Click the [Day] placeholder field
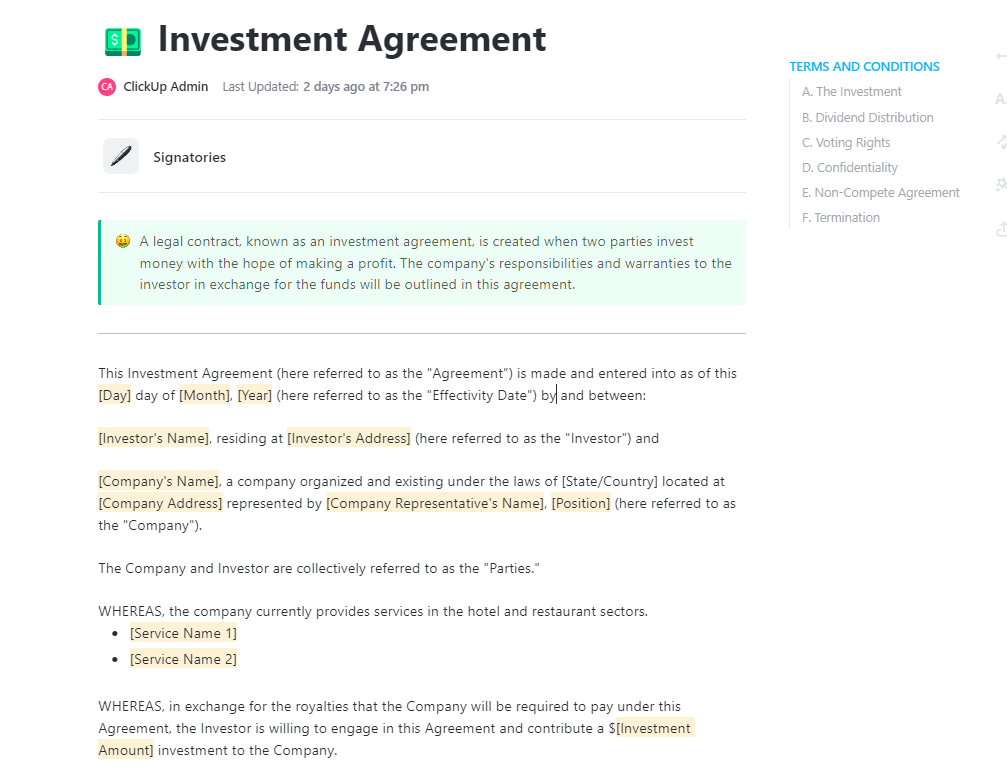Viewport: 1007px width, 774px height. [114, 395]
